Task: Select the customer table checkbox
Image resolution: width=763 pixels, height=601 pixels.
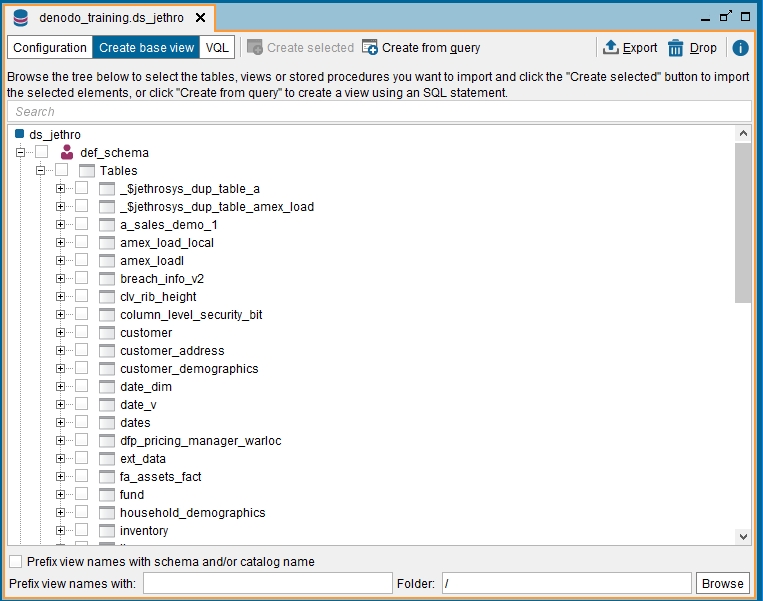Action: point(81,332)
